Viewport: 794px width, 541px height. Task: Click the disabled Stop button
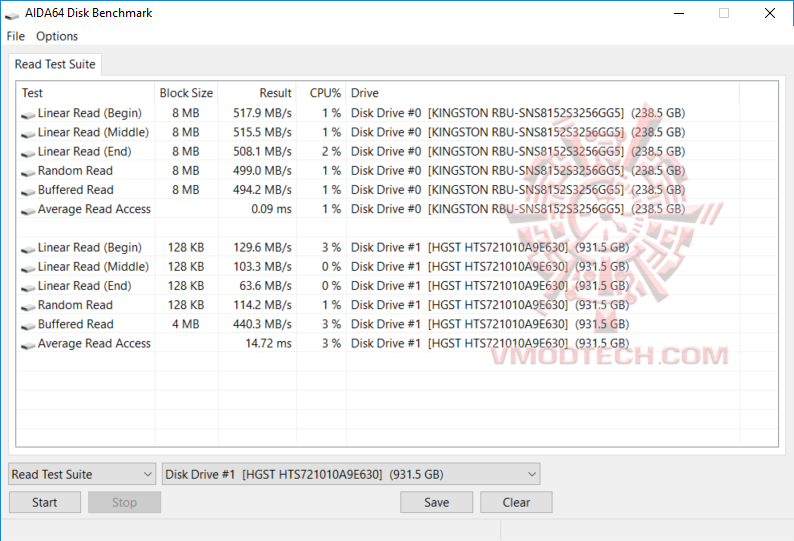tap(125, 503)
